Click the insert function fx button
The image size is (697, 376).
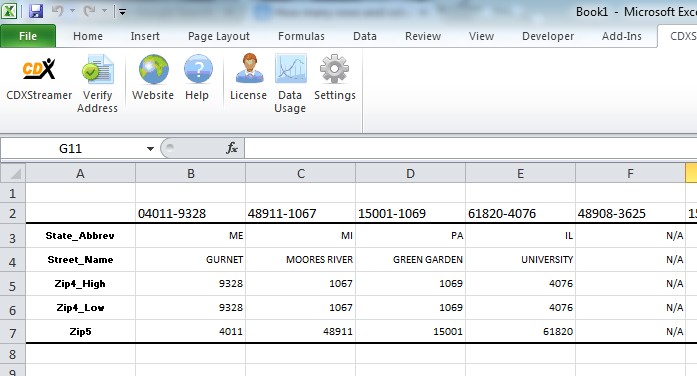(x=232, y=148)
